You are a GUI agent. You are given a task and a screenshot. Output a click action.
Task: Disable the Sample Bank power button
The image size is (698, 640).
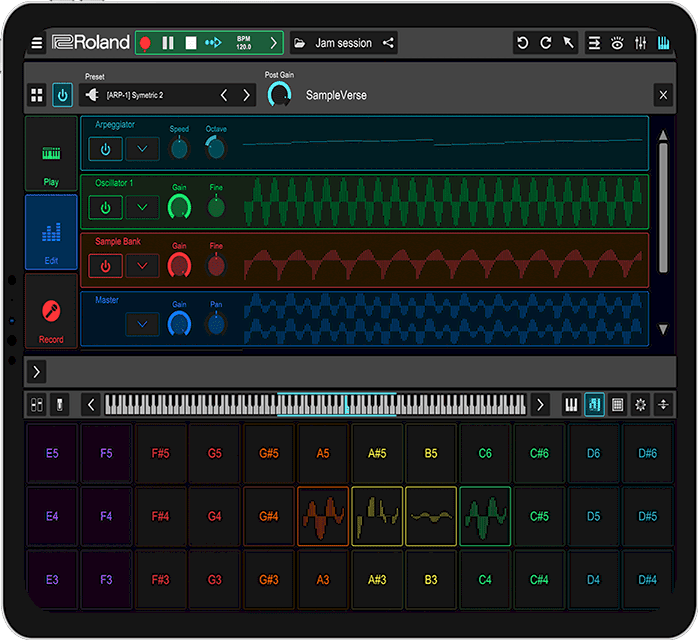pyautogui.click(x=106, y=265)
